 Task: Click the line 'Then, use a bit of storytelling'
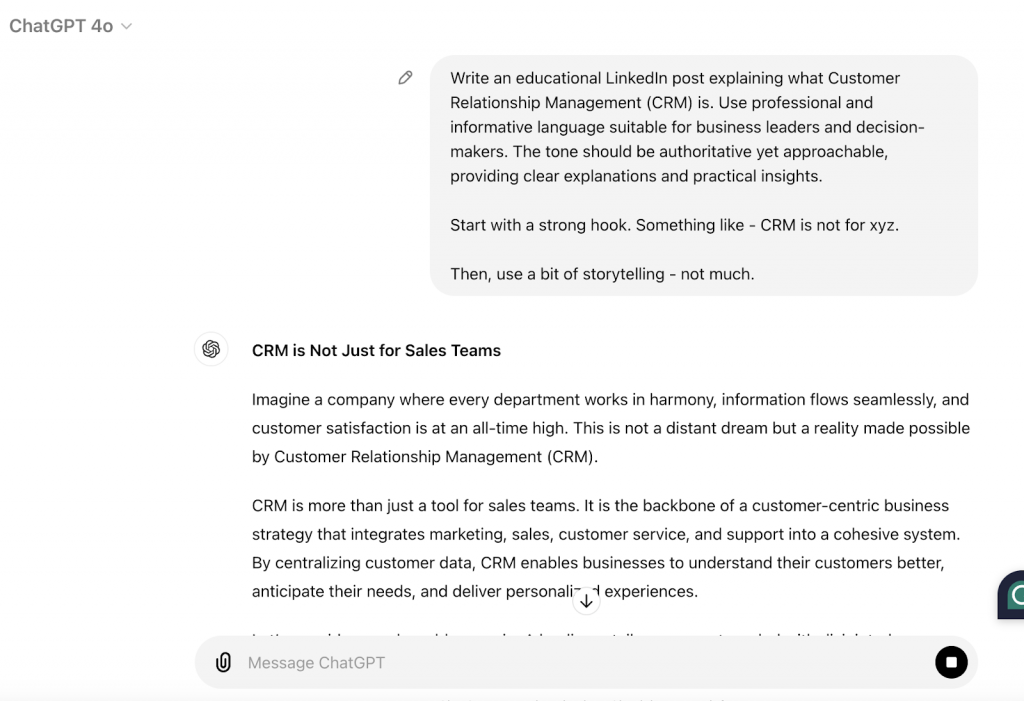click(602, 274)
